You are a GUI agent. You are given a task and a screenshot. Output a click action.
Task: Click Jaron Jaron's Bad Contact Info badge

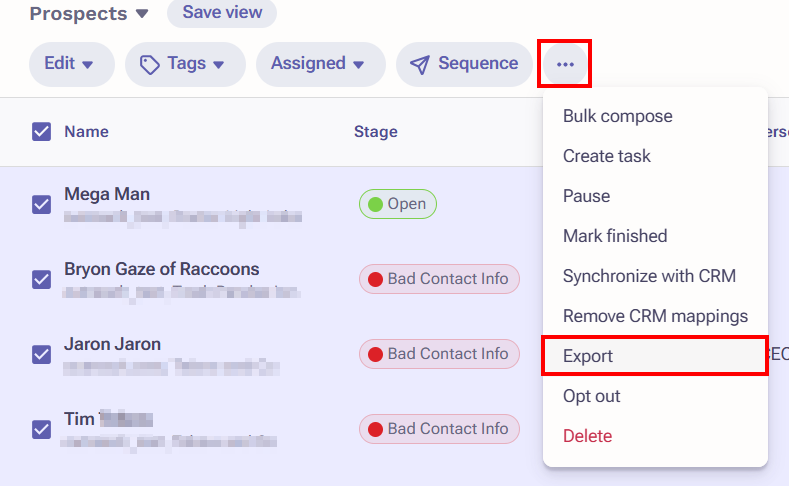point(439,354)
